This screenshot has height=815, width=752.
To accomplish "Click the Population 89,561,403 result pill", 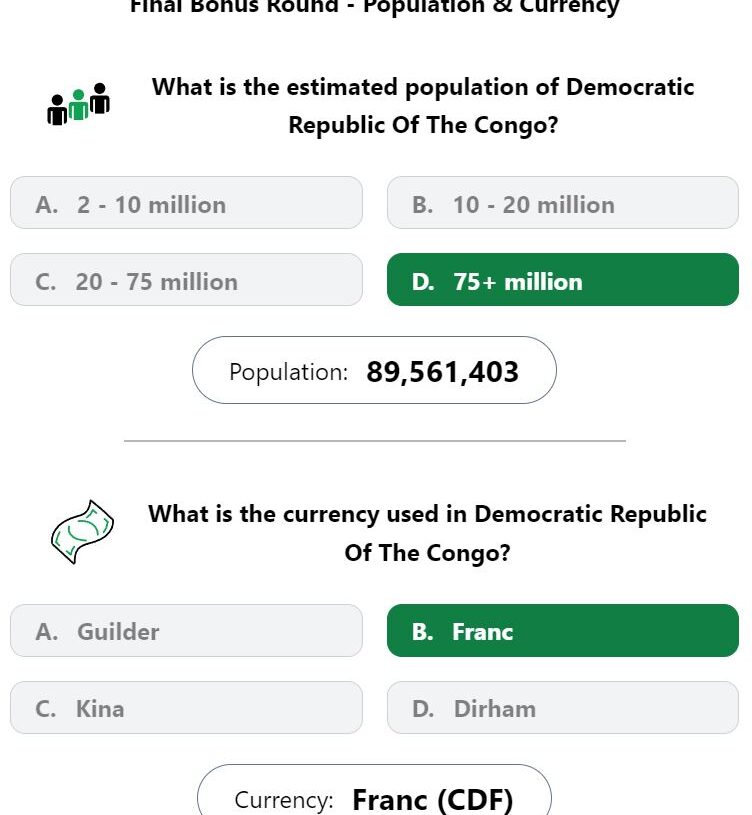I will 374,370.
